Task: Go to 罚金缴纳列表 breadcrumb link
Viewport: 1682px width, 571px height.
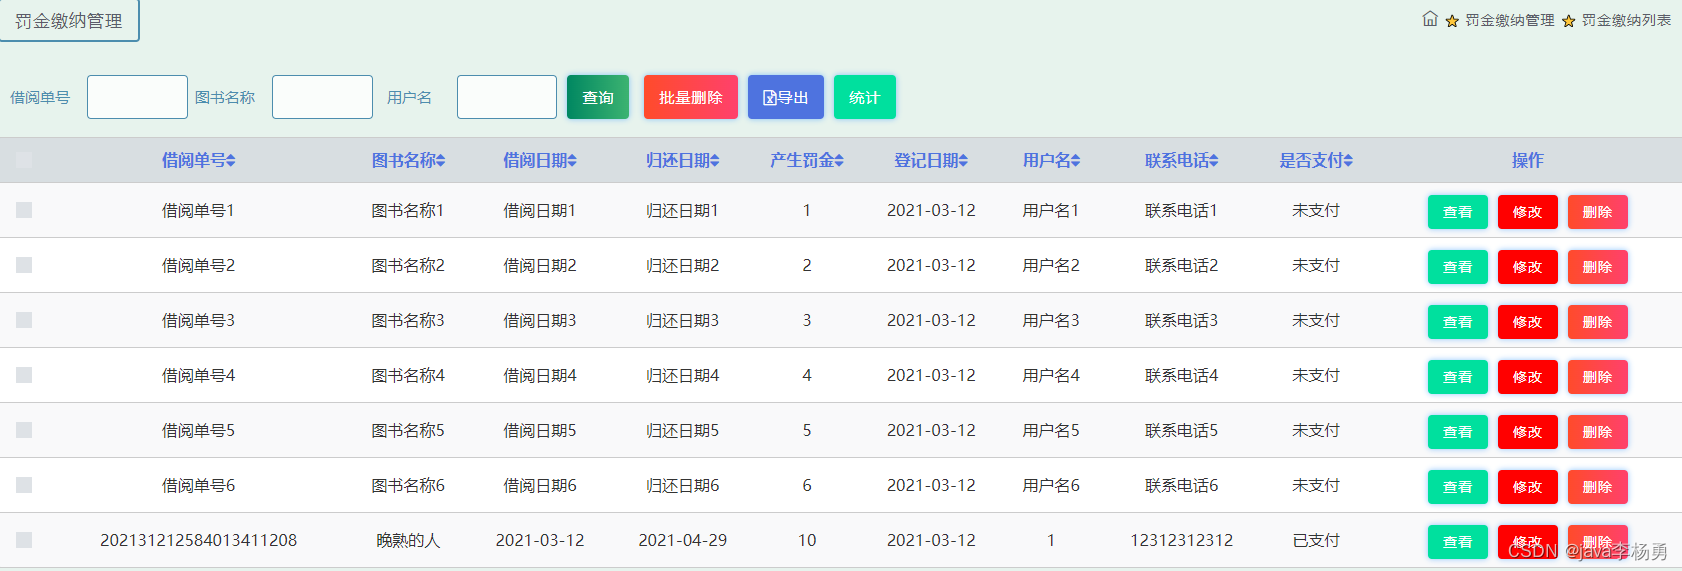Action: tap(1626, 20)
